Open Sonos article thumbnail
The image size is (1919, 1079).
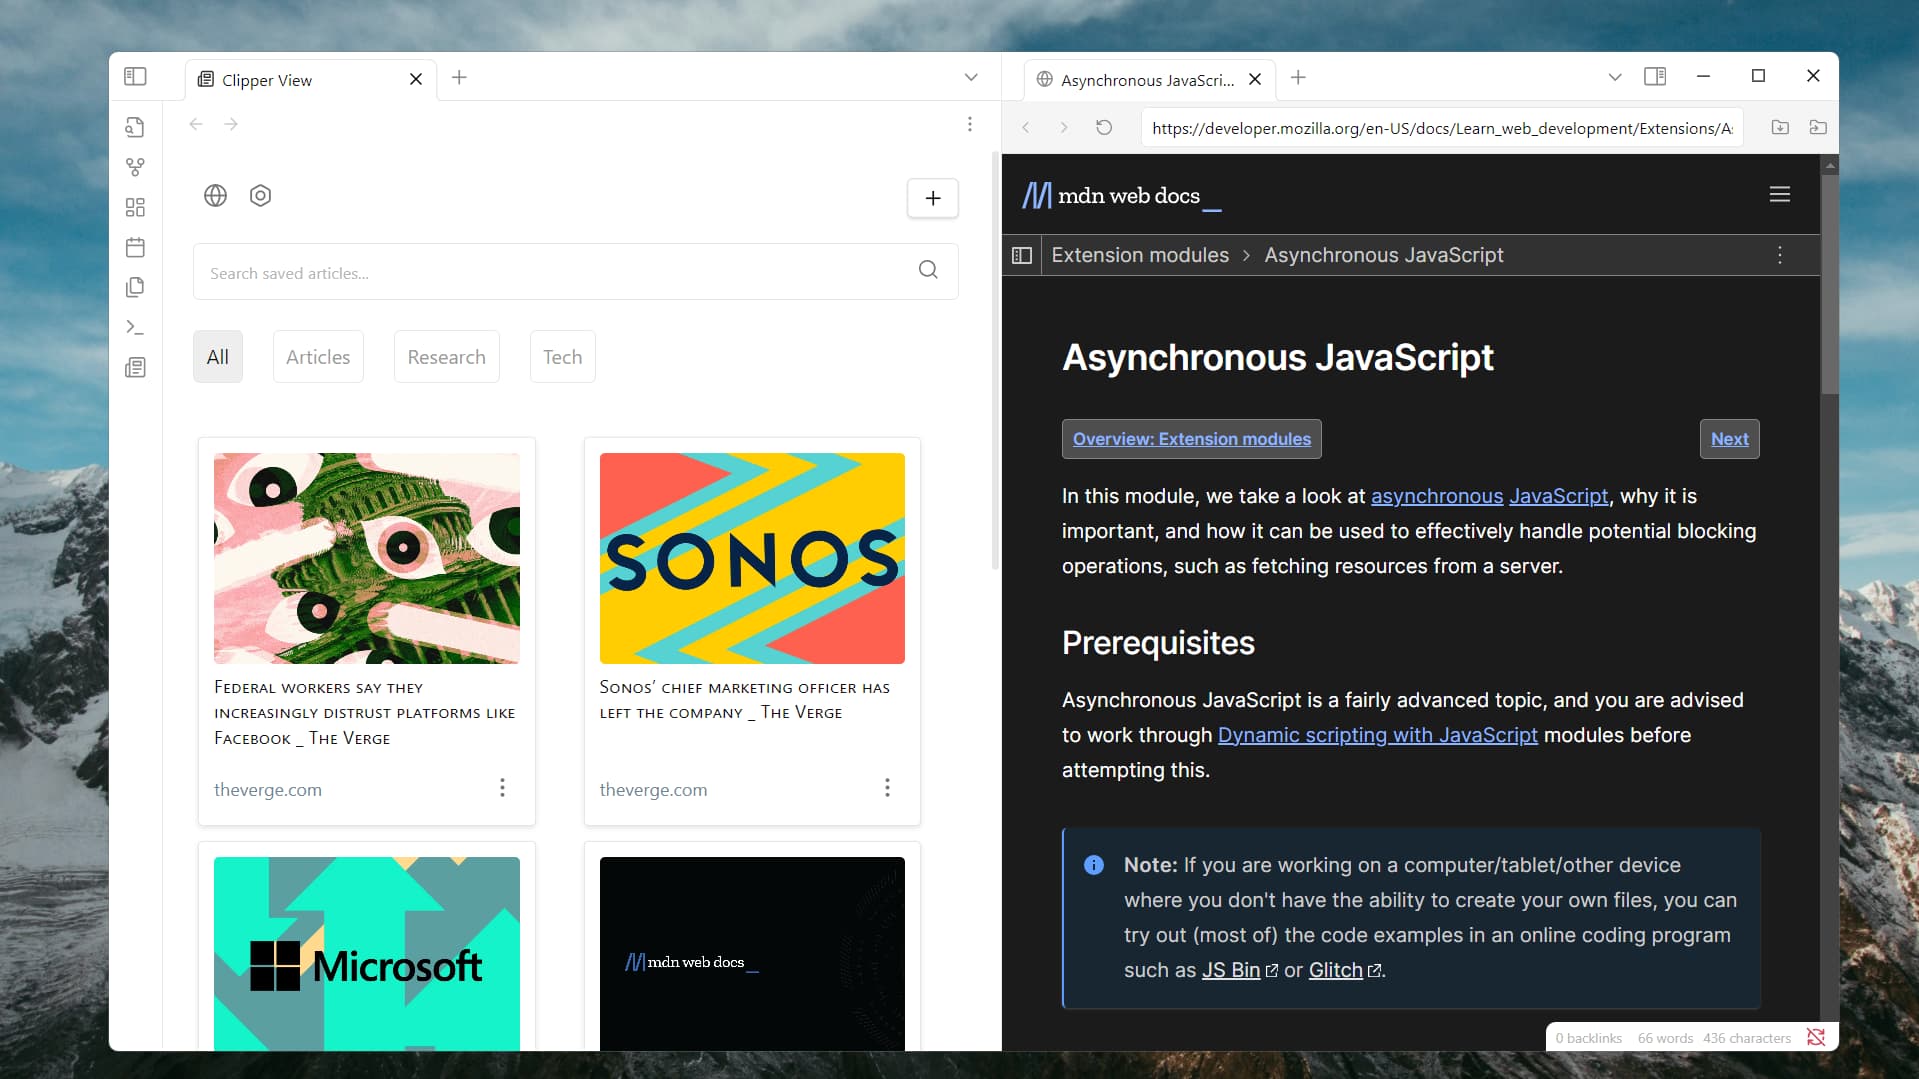click(x=752, y=558)
